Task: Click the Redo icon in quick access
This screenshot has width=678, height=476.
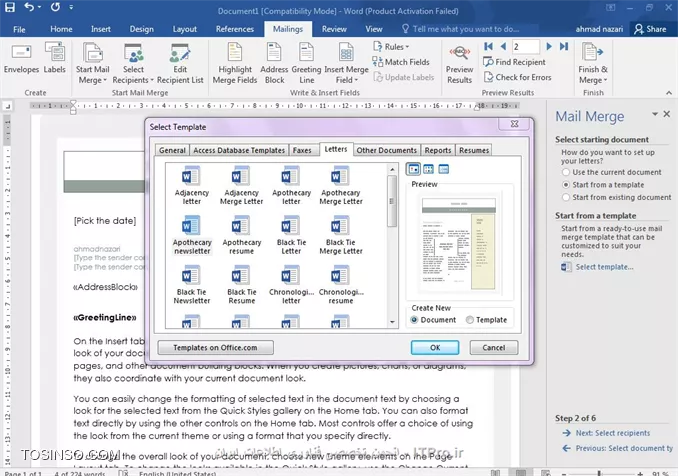Action: pyautogui.click(x=55, y=7)
